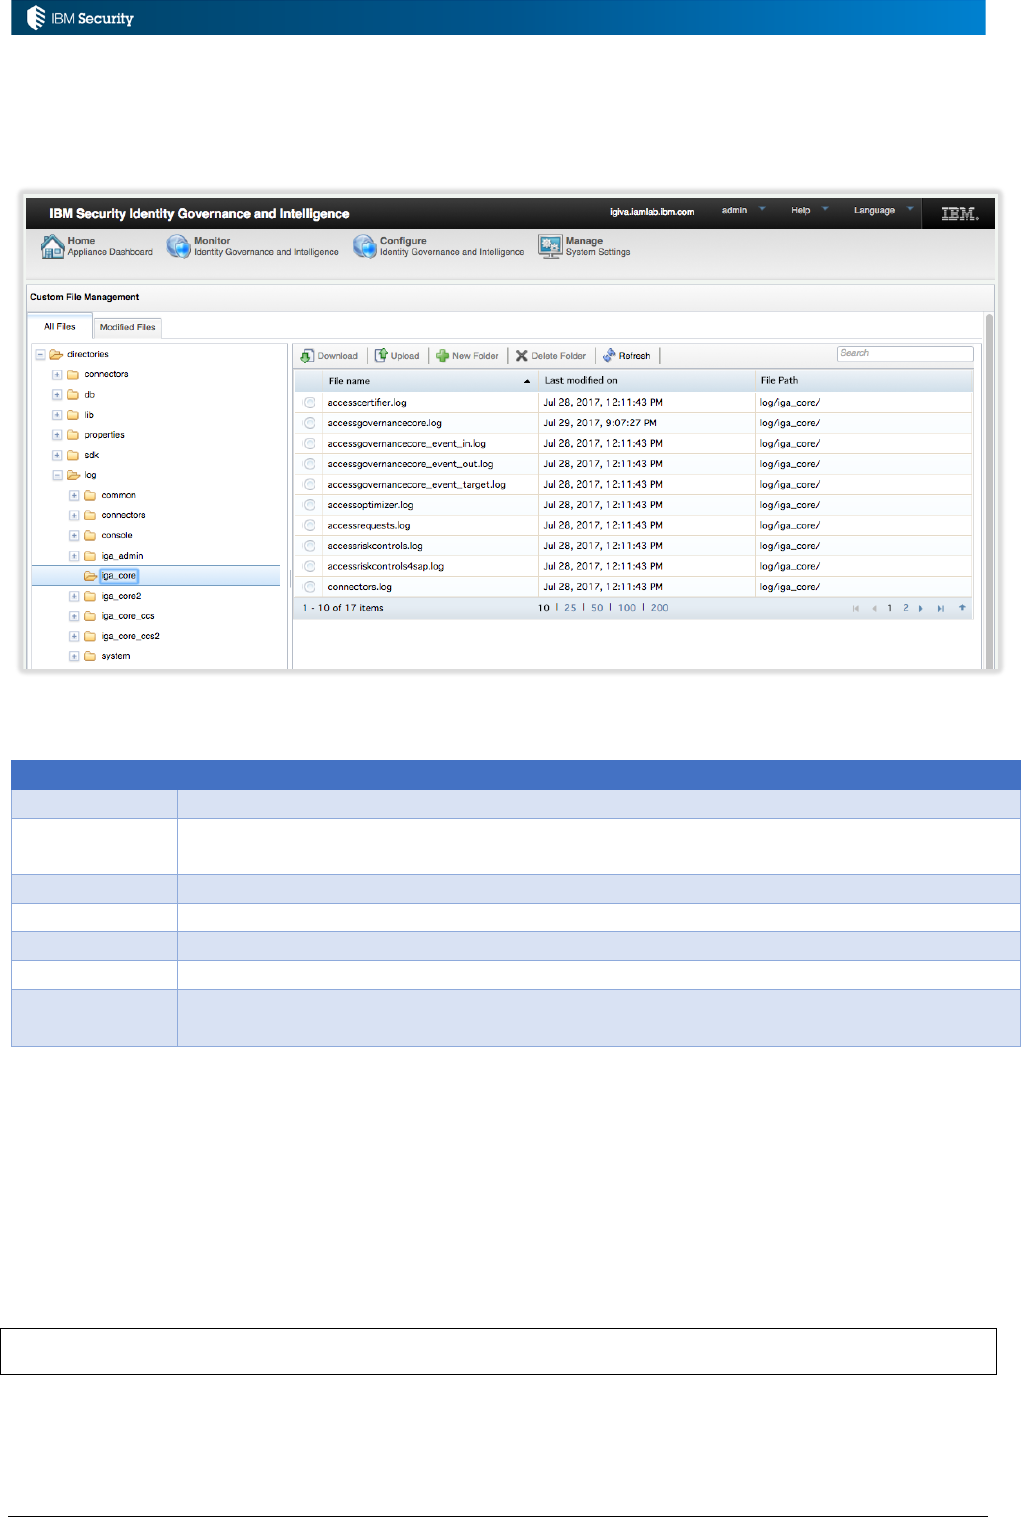Image resolution: width=1021 pixels, height=1517 pixels.
Task: Sort by File Path column header
Action: [864, 380]
